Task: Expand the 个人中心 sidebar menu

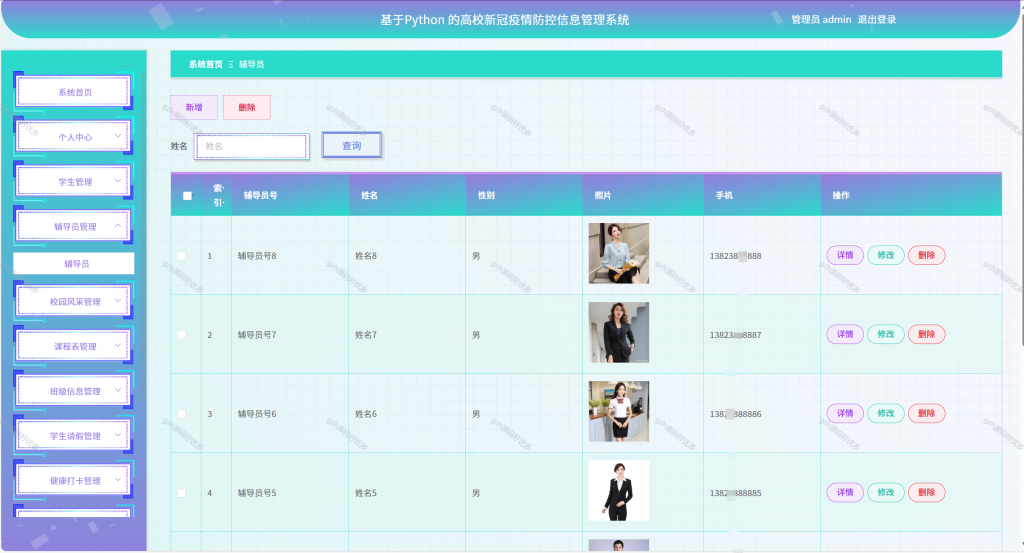Action: pyautogui.click(x=73, y=136)
